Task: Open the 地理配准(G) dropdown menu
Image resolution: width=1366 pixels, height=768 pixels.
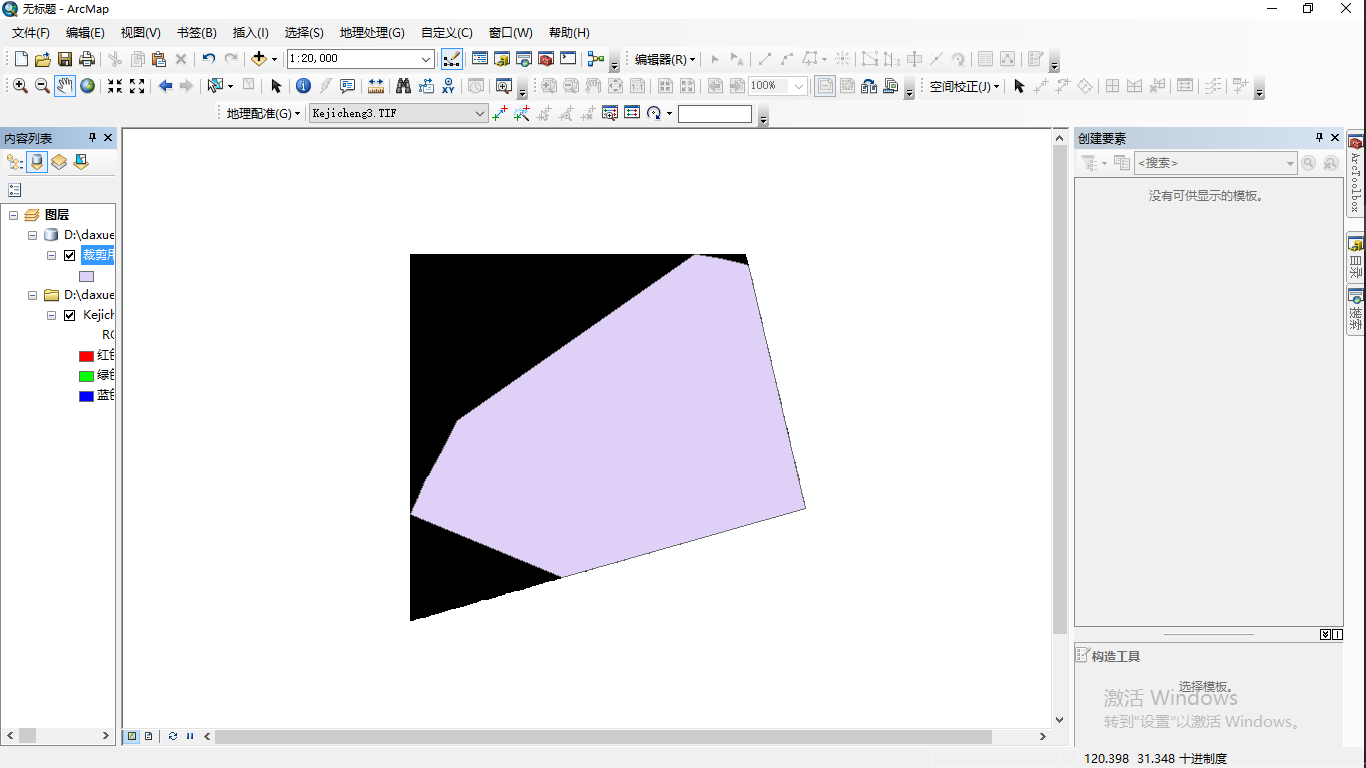Action: point(263,114)
